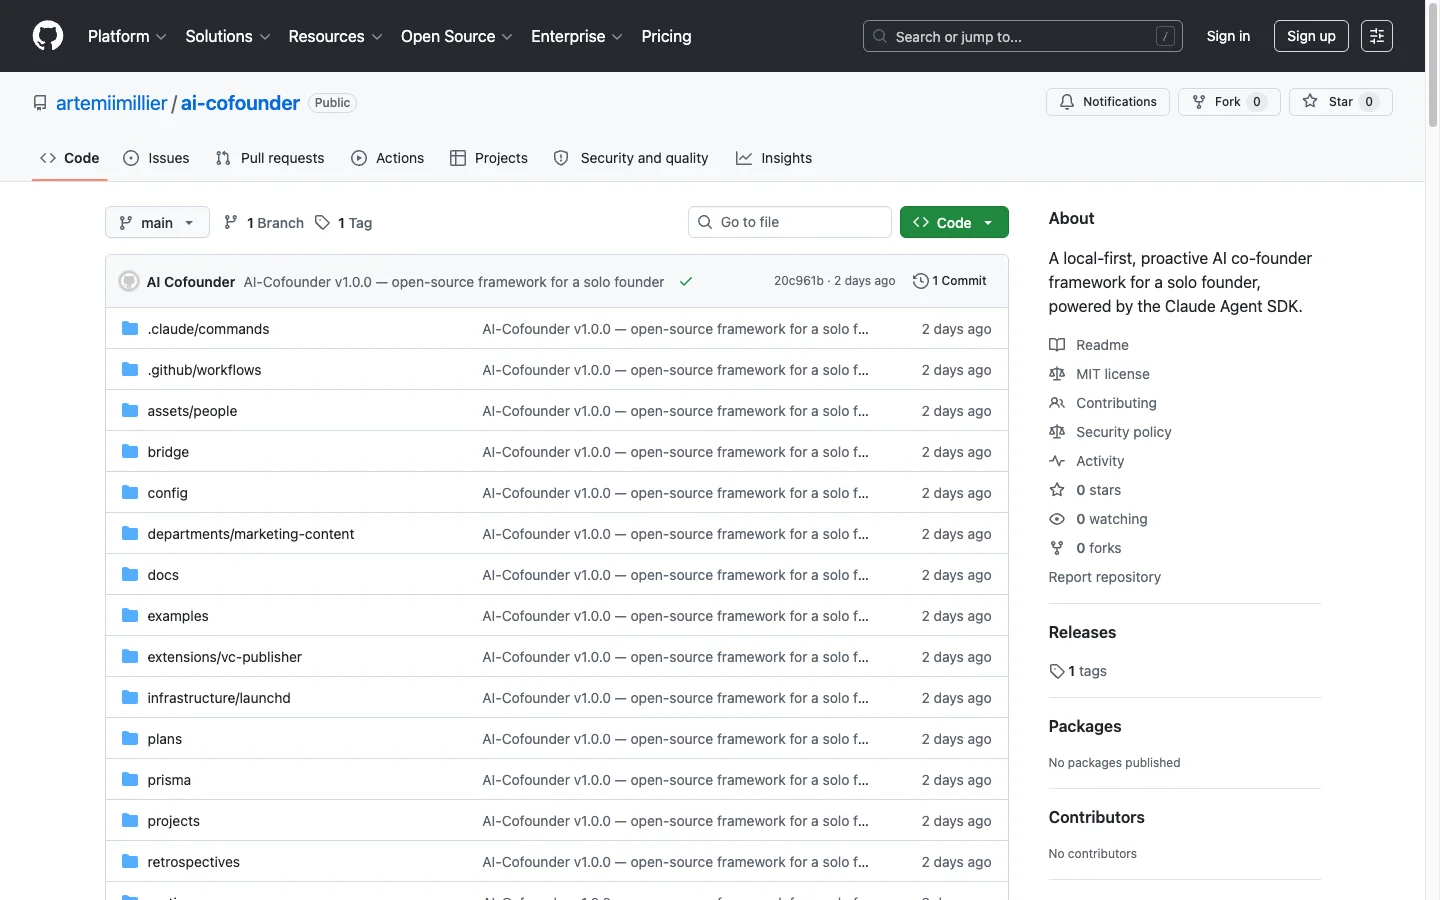1440x900 pixels.
Task: Open the 1 Commit history icon
Action: tap(920, 281)
